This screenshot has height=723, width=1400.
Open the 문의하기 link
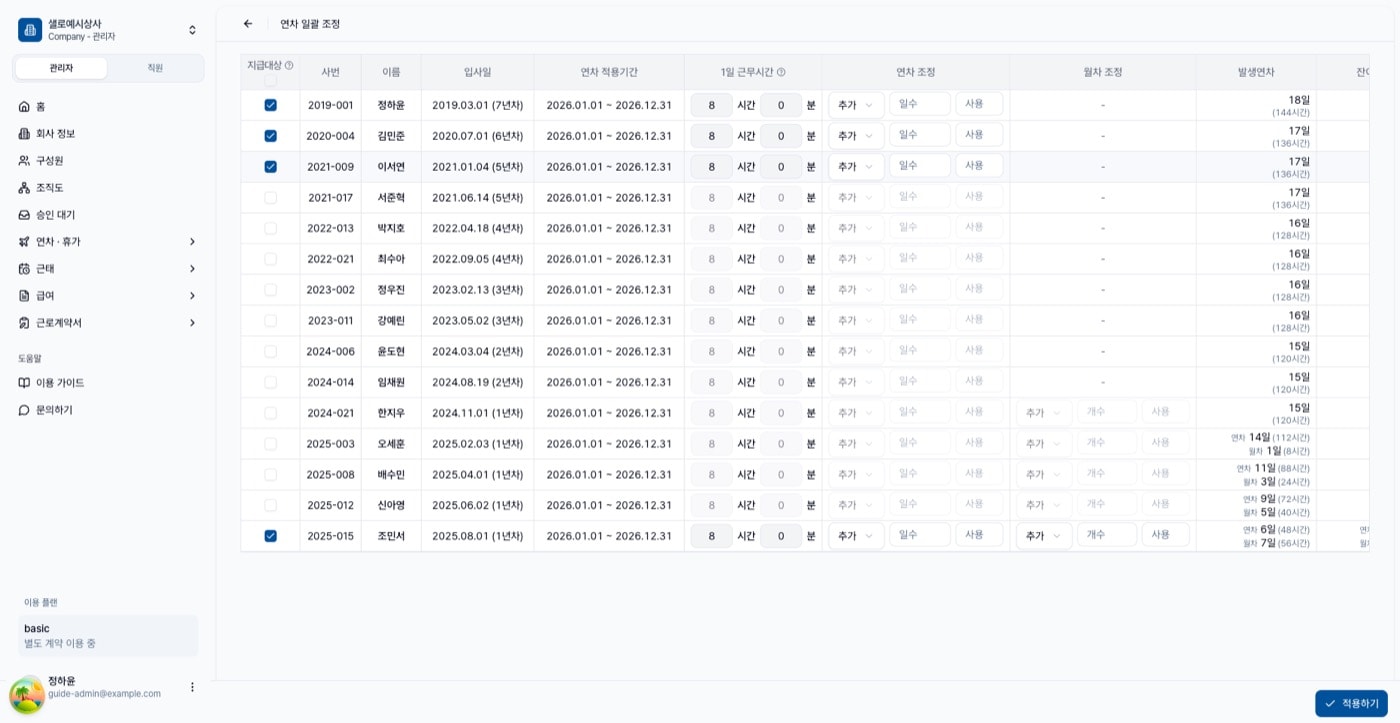[108, 410]
